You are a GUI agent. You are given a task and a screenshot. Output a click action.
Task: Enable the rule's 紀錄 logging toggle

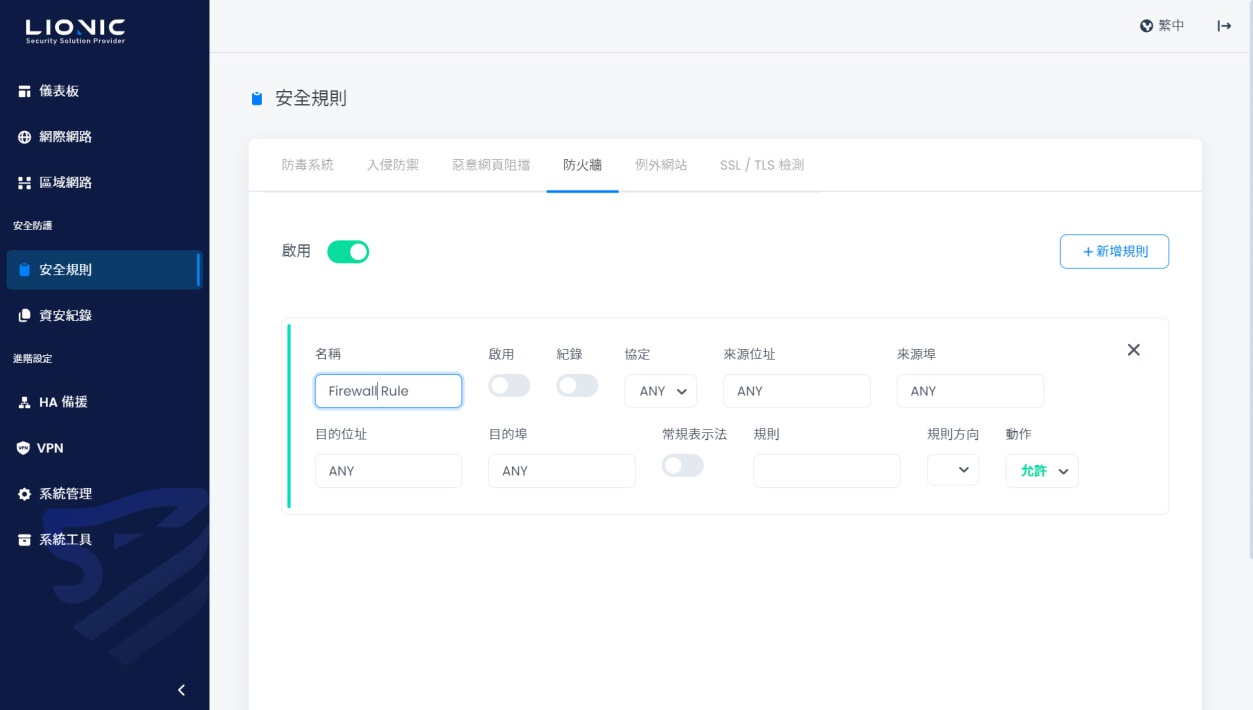pos(577,385)
